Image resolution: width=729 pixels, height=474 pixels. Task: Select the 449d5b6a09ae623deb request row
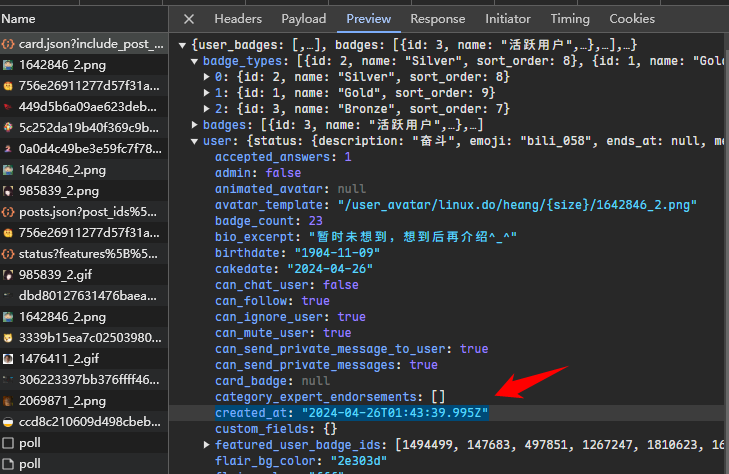(84, 107)
